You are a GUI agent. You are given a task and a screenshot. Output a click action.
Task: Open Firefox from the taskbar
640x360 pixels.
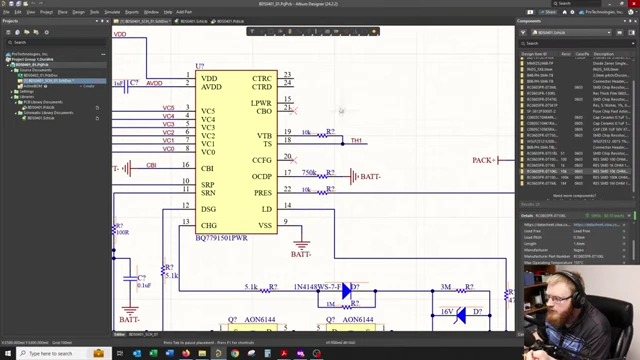pos(186,353)
